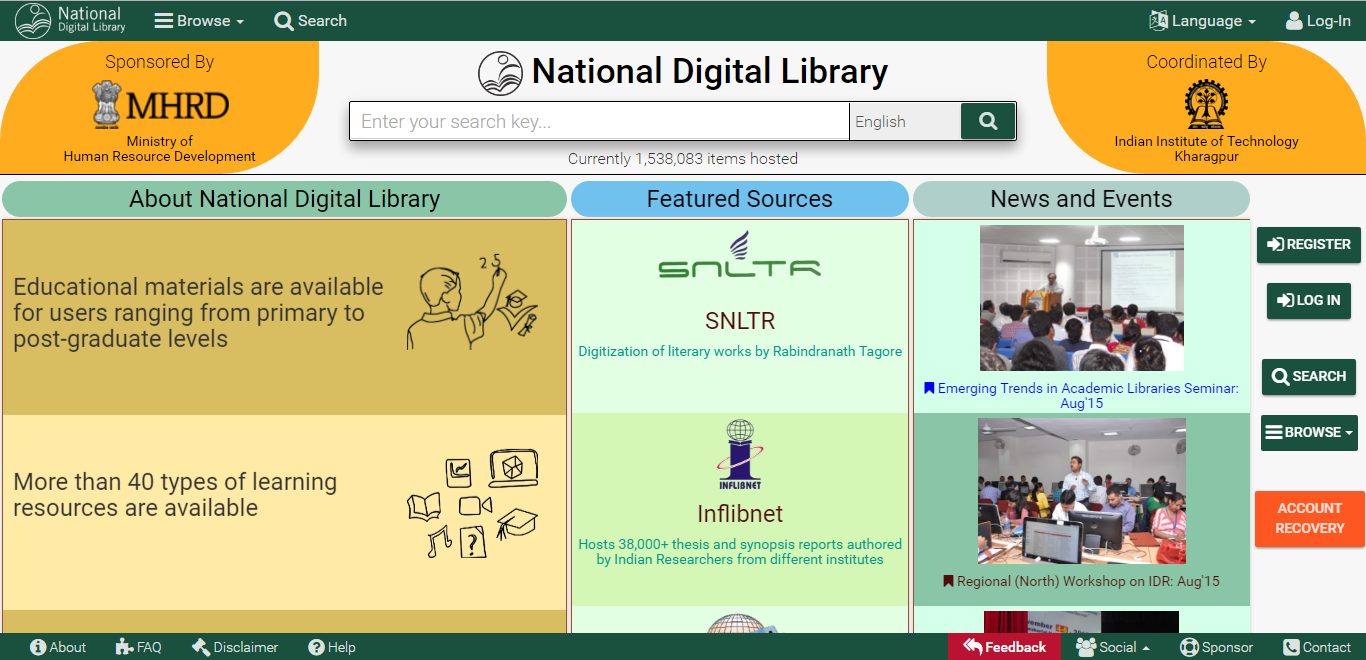Open the Inflibnet source title link
1366x660 pixels.
tap(740, 514)
